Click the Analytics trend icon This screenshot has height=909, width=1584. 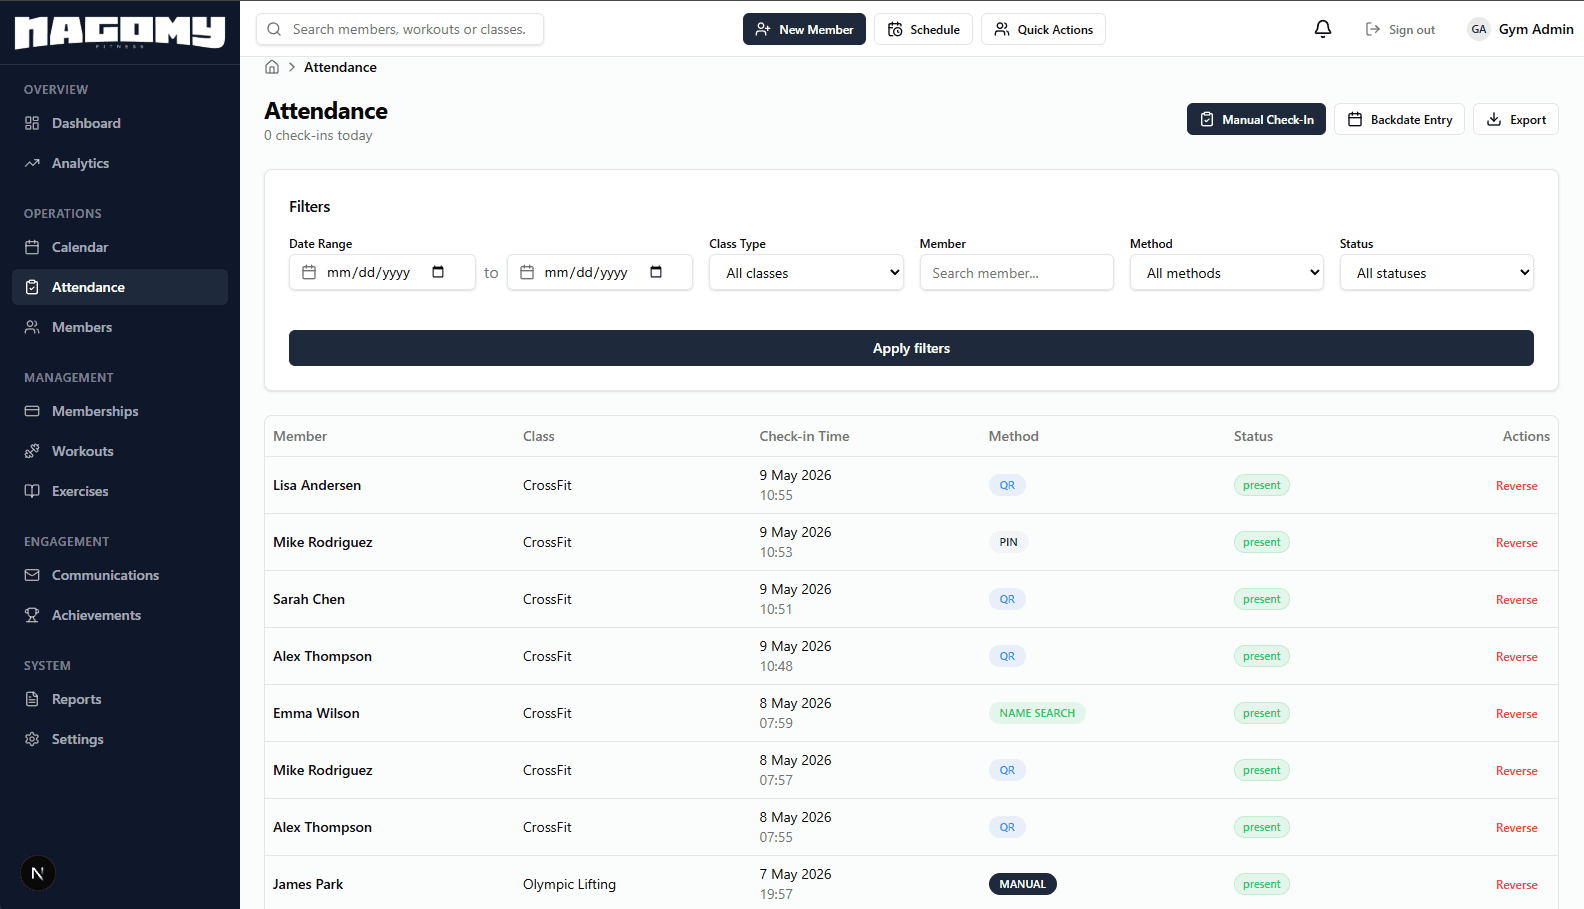coord(32,163)
